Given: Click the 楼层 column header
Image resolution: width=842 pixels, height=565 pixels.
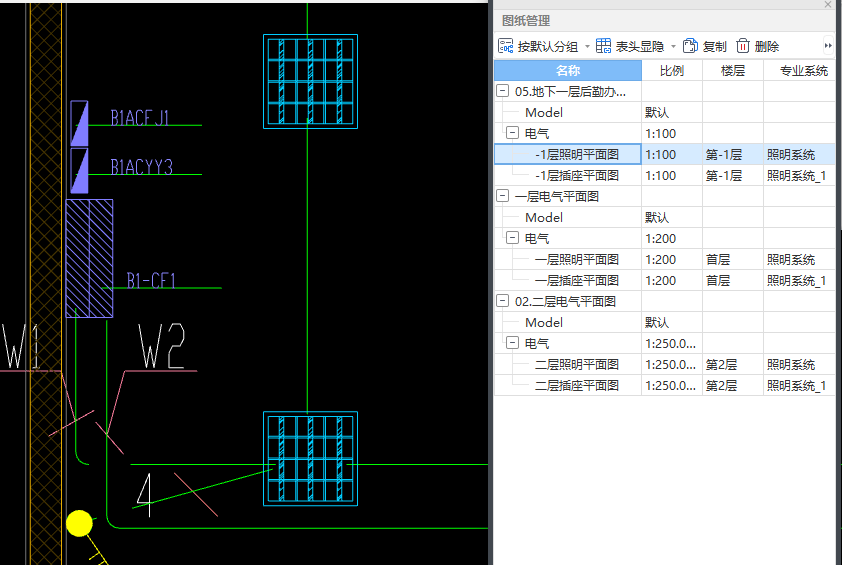Looking at the screenshot, I should click(733, 70).
